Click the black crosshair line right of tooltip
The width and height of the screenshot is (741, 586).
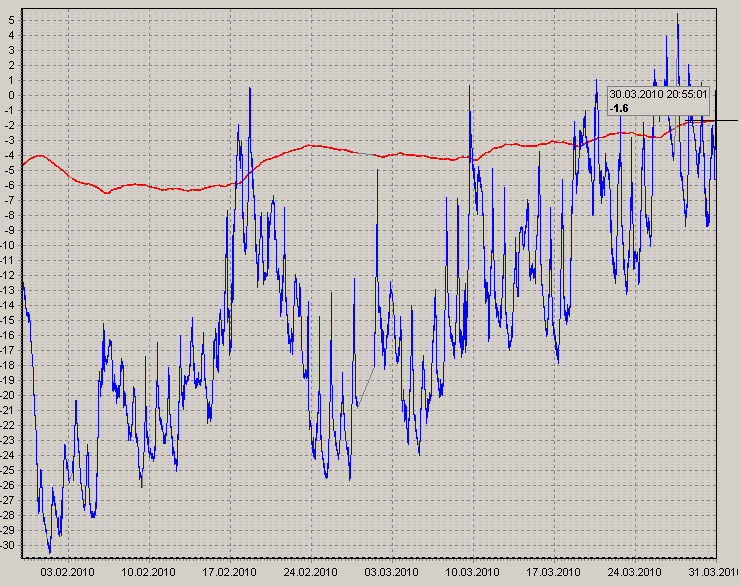pos(726,120)
